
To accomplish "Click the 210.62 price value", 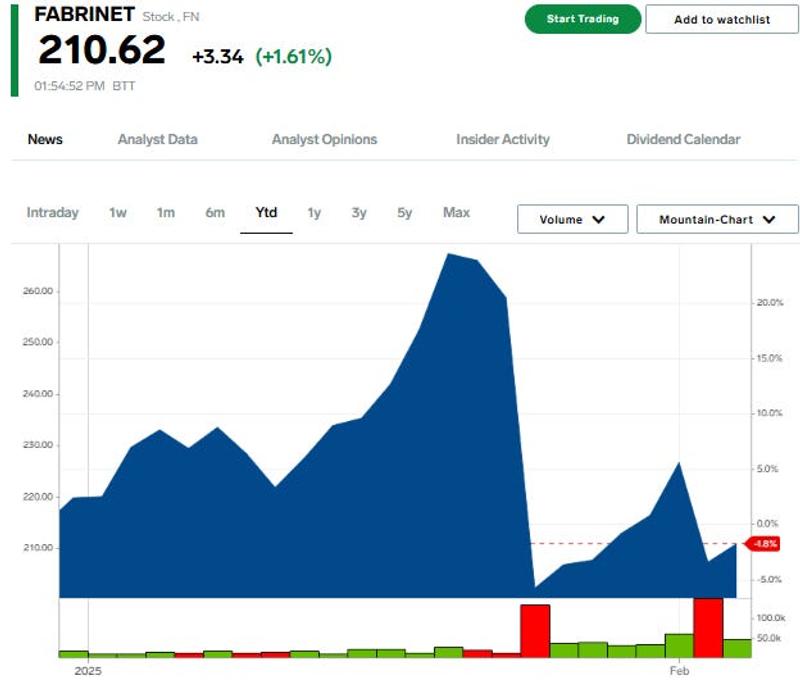I will pos(102,50).
